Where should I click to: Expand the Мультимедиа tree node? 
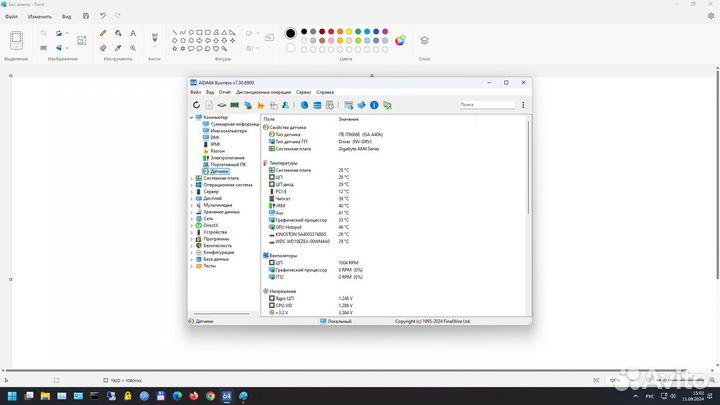point(192,205)
